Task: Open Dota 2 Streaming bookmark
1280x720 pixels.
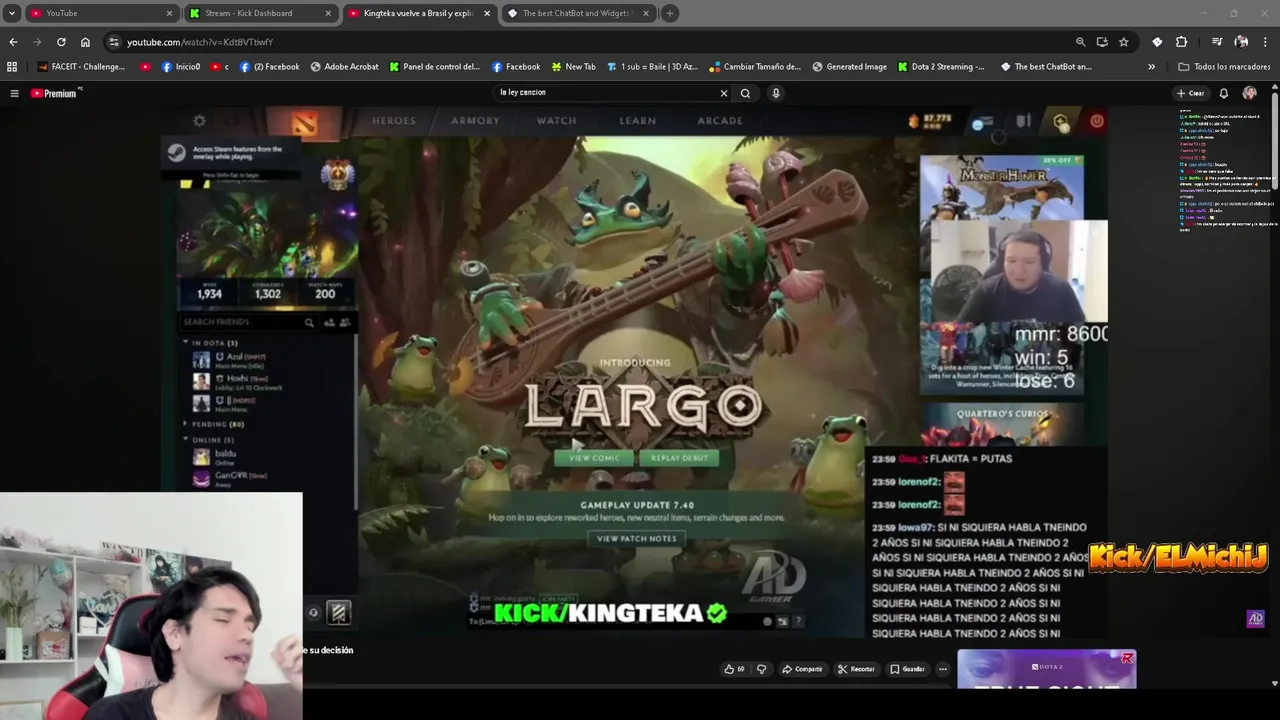Action: pos(941,67)
